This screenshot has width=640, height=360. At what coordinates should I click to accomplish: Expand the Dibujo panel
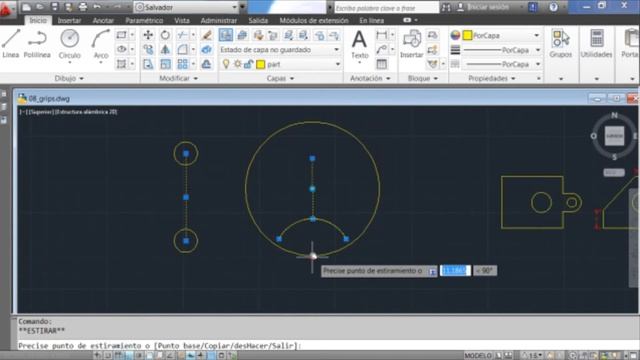[69, 78]
